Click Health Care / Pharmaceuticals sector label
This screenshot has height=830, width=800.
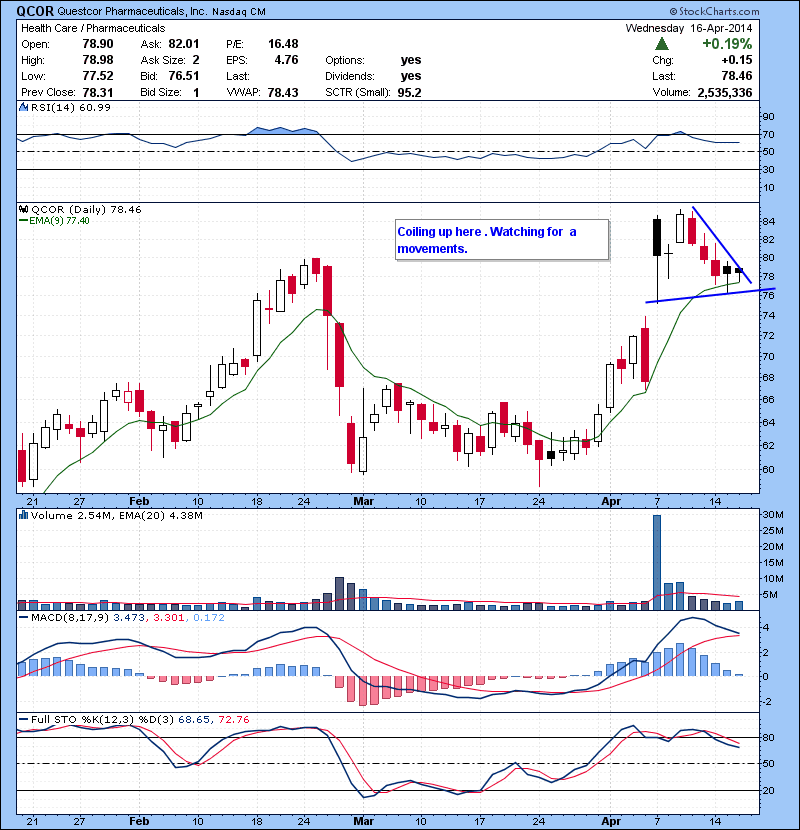93,28
